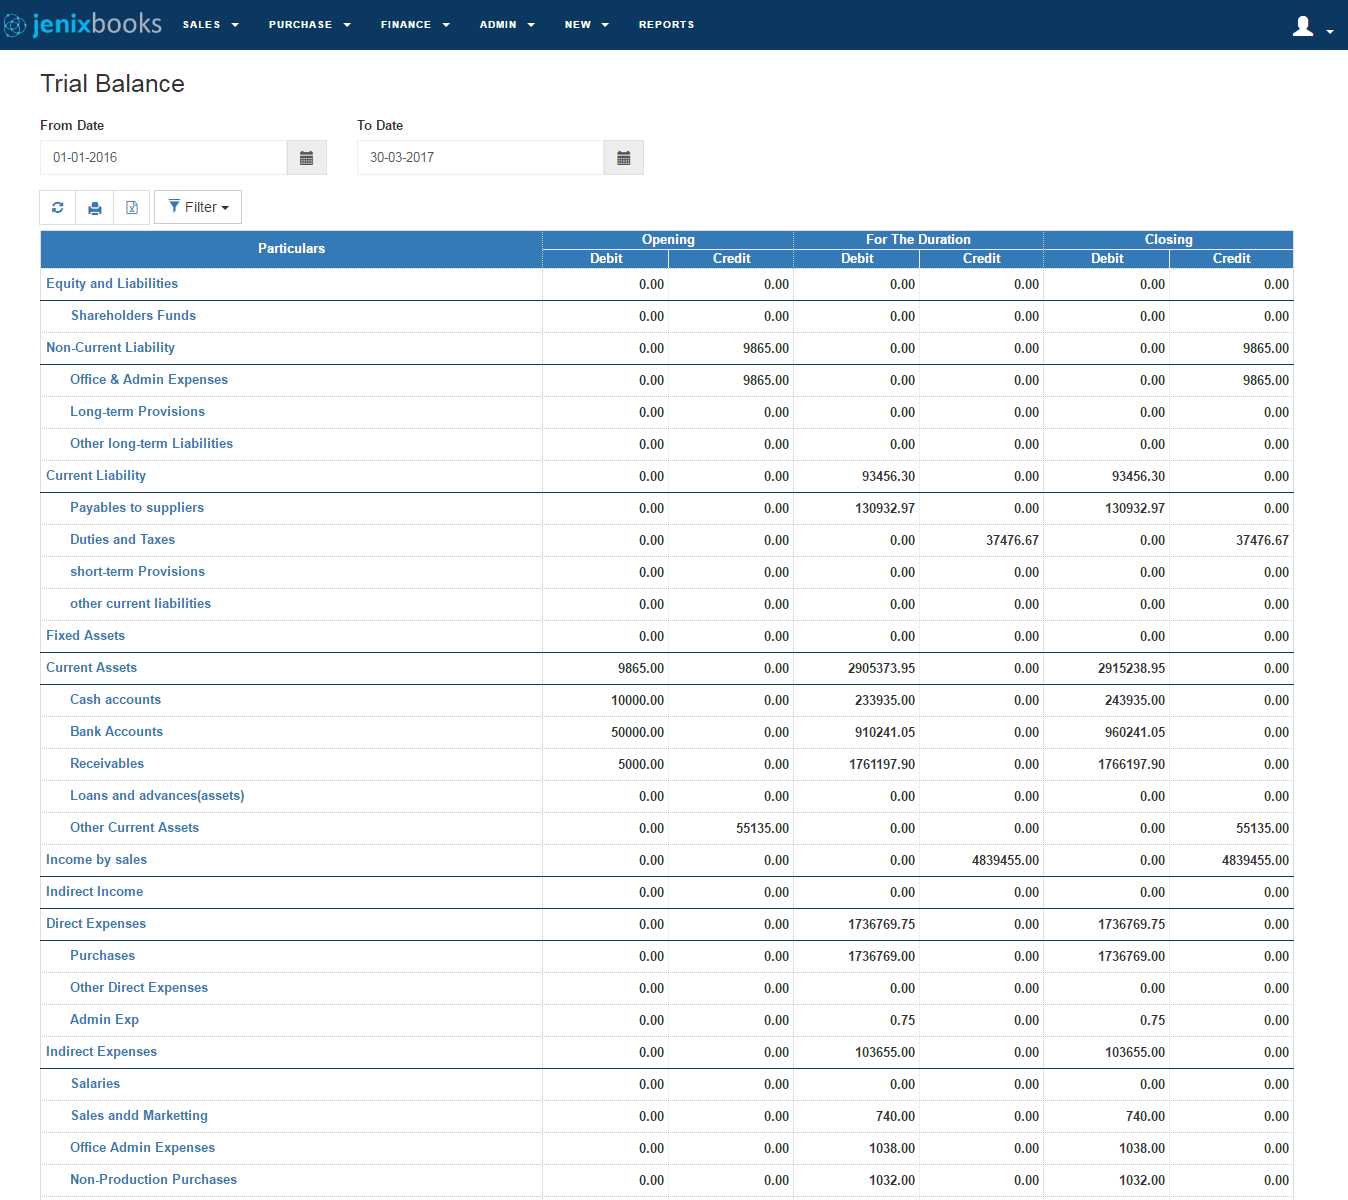Select Payables to suppliers duration debit 130932.97
Viewport: 1348px width, 1200px height.
[884, 508]
